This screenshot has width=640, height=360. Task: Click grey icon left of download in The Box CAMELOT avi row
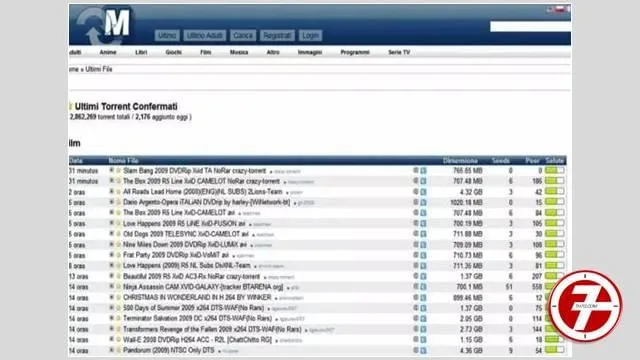pyautogui.click(x=416, y=213)
